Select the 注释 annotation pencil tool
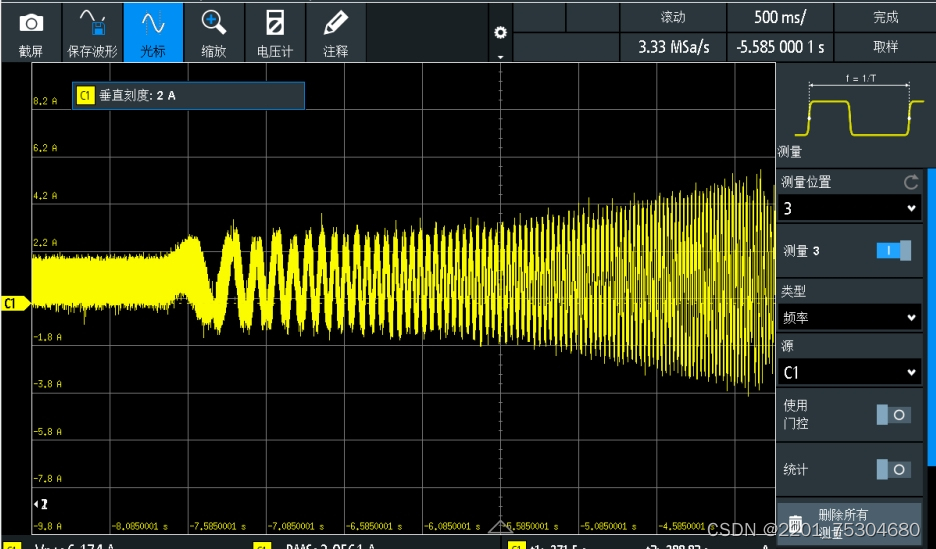 335,23
